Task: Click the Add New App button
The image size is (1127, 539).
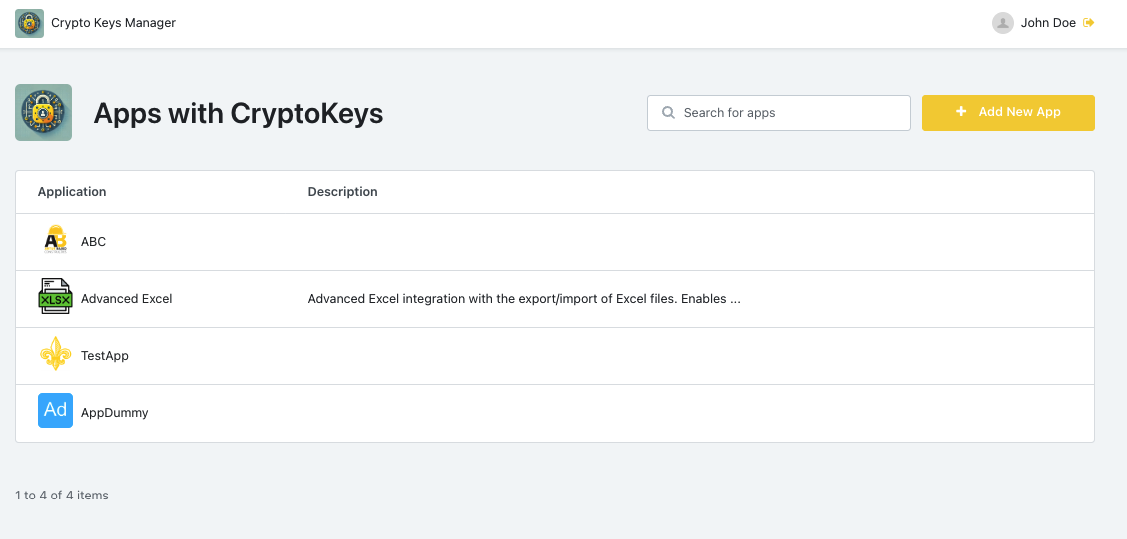Action: click(x=1008, y=113)
